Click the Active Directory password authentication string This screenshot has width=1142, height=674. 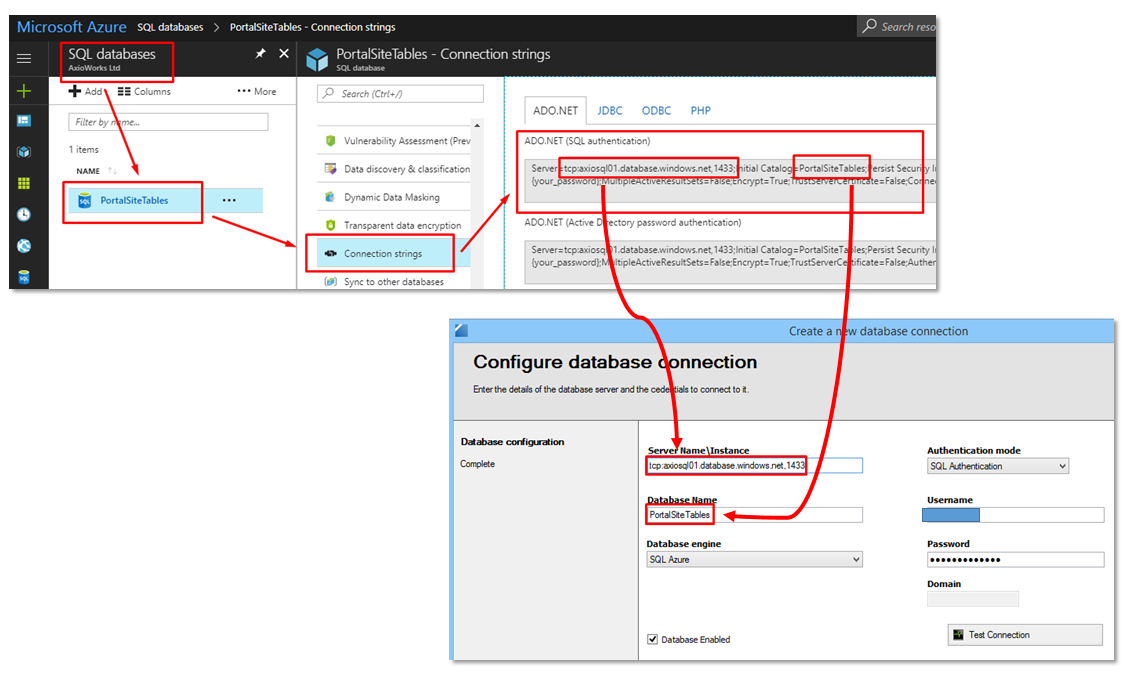pos(730,262)
